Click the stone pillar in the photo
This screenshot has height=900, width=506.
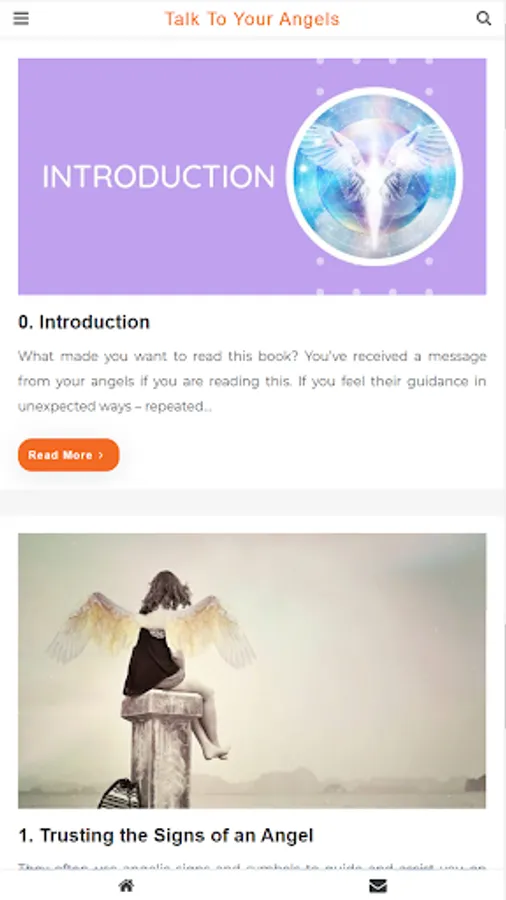click(160, 749)
